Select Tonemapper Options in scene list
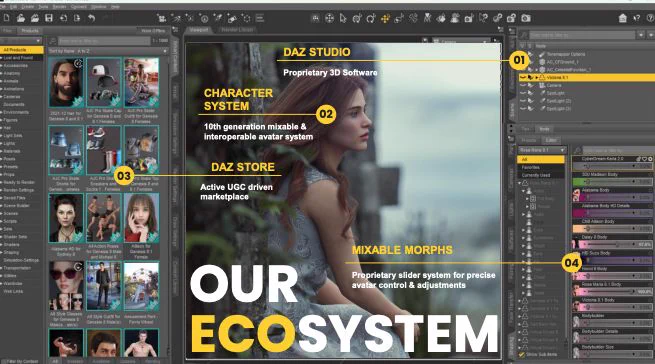Image resolution: width=655 pixels, height=364 pixels. (x=566, y=54)
